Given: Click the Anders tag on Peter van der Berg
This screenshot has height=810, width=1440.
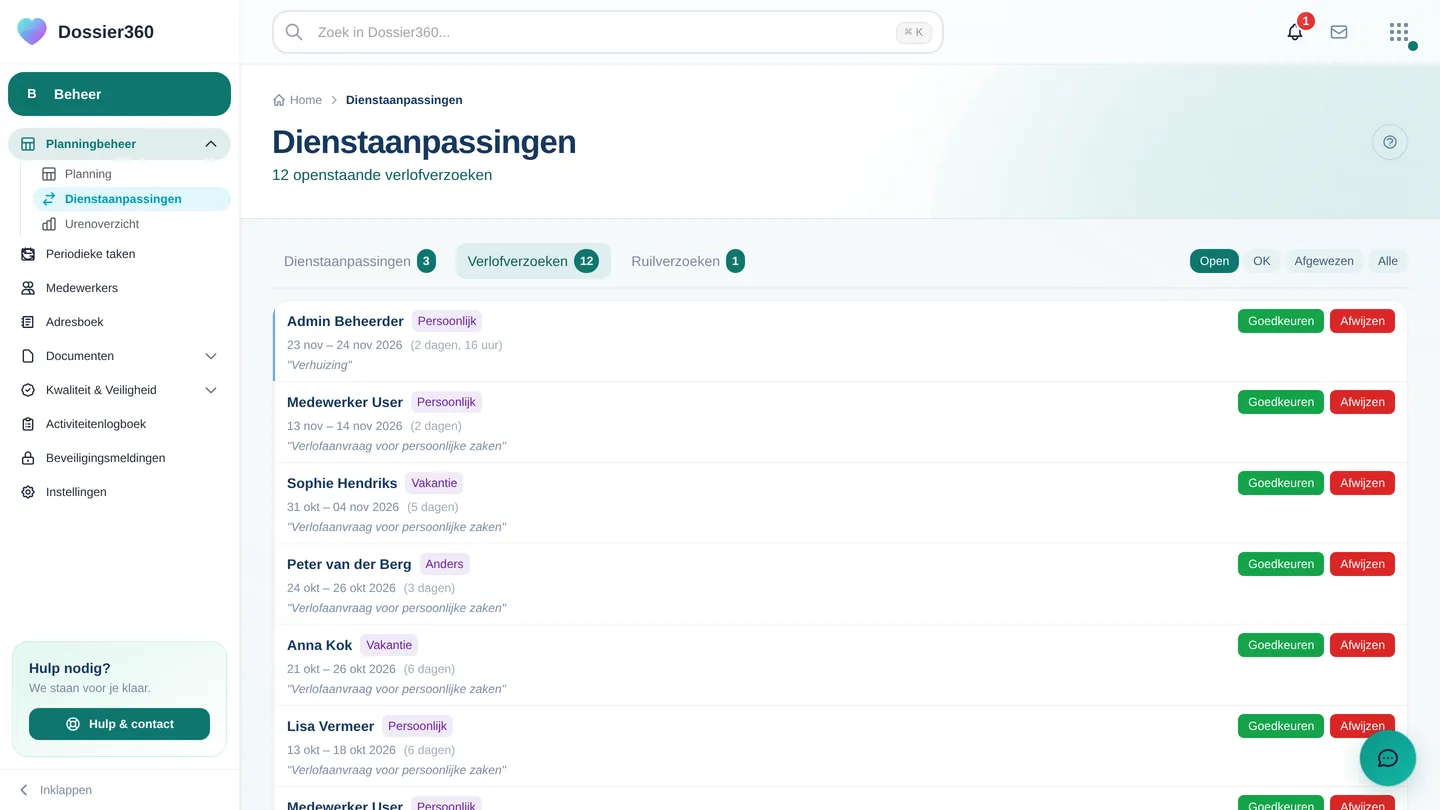Looking at the screenshot, I should pos(445,564).
